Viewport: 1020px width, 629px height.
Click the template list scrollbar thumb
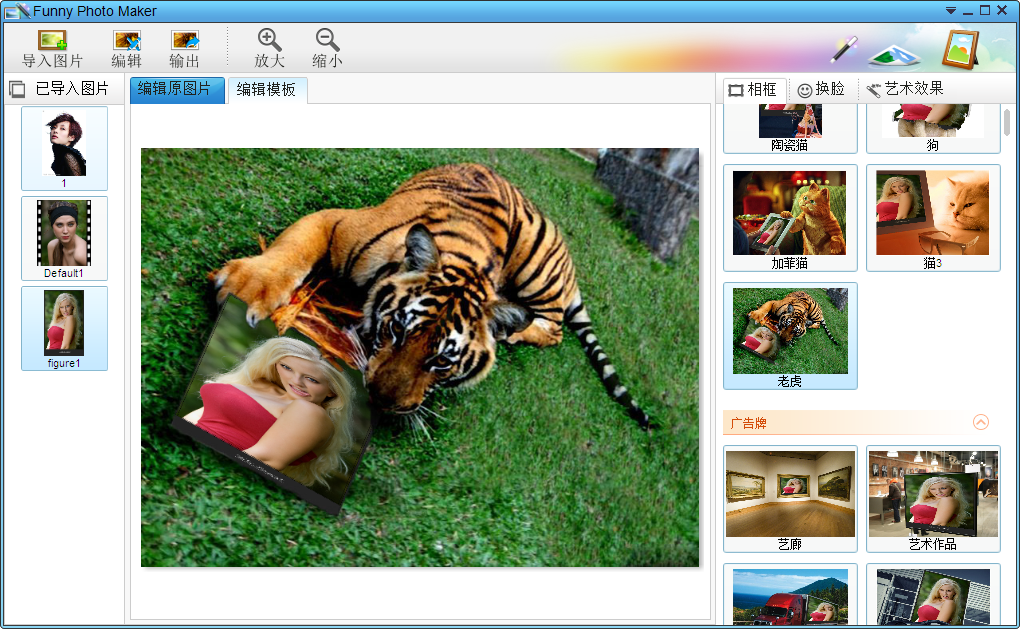(x=1006, y=122)
